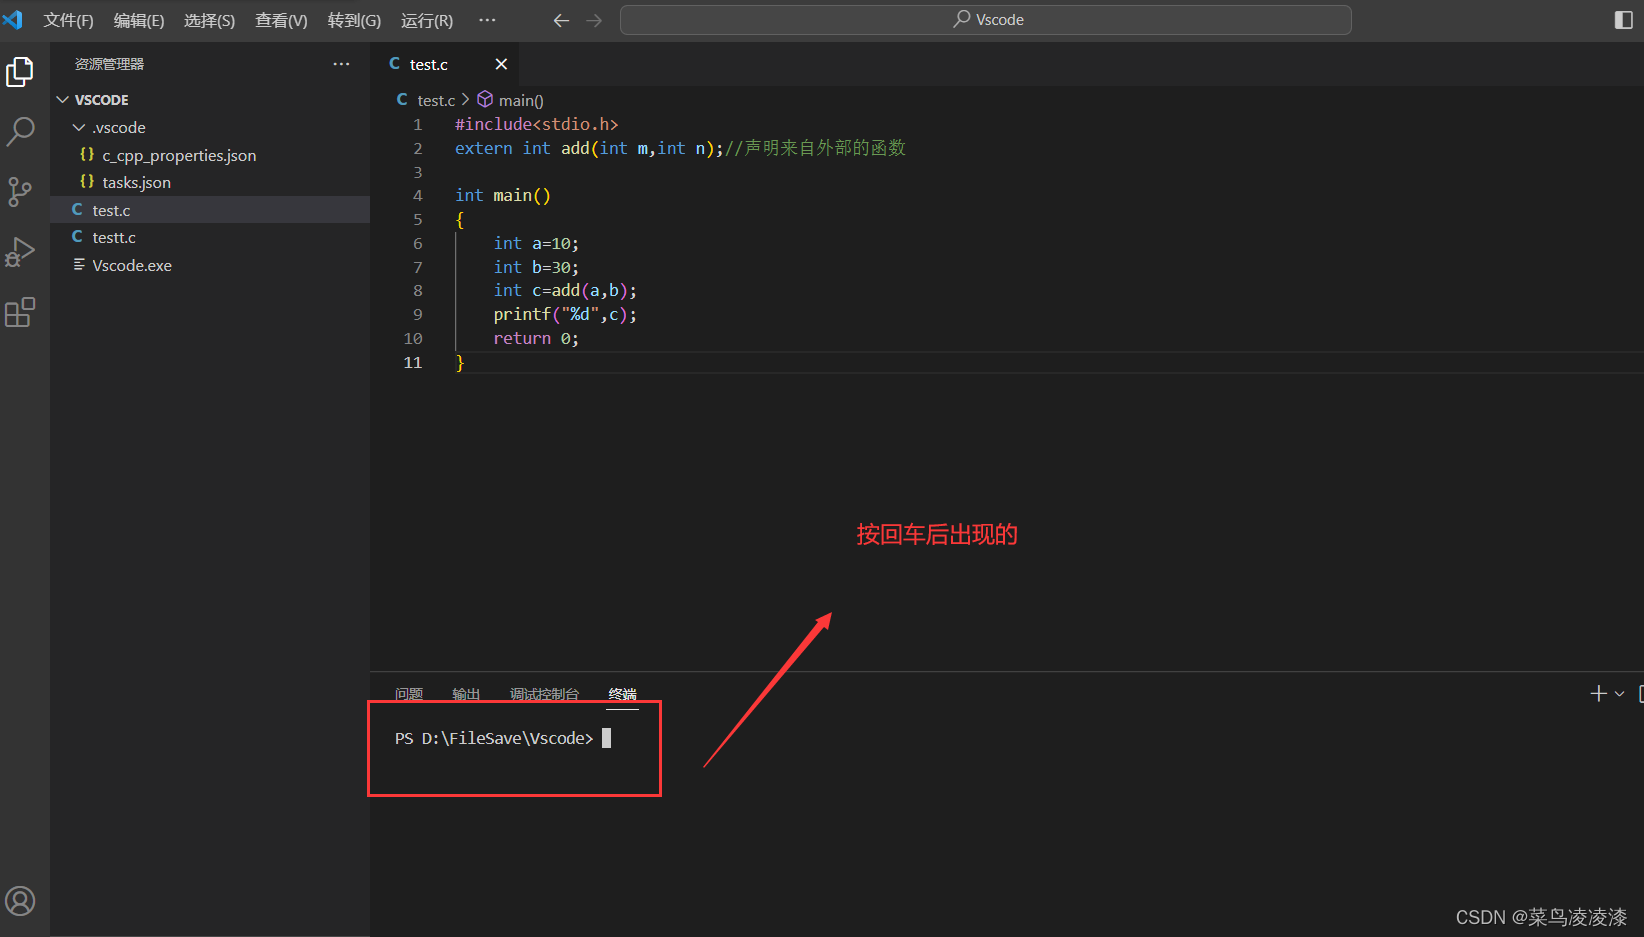This screenshot has width=1644, height=937.
Task: Select the 终端 panel tab
Action: tap(622, 693)
